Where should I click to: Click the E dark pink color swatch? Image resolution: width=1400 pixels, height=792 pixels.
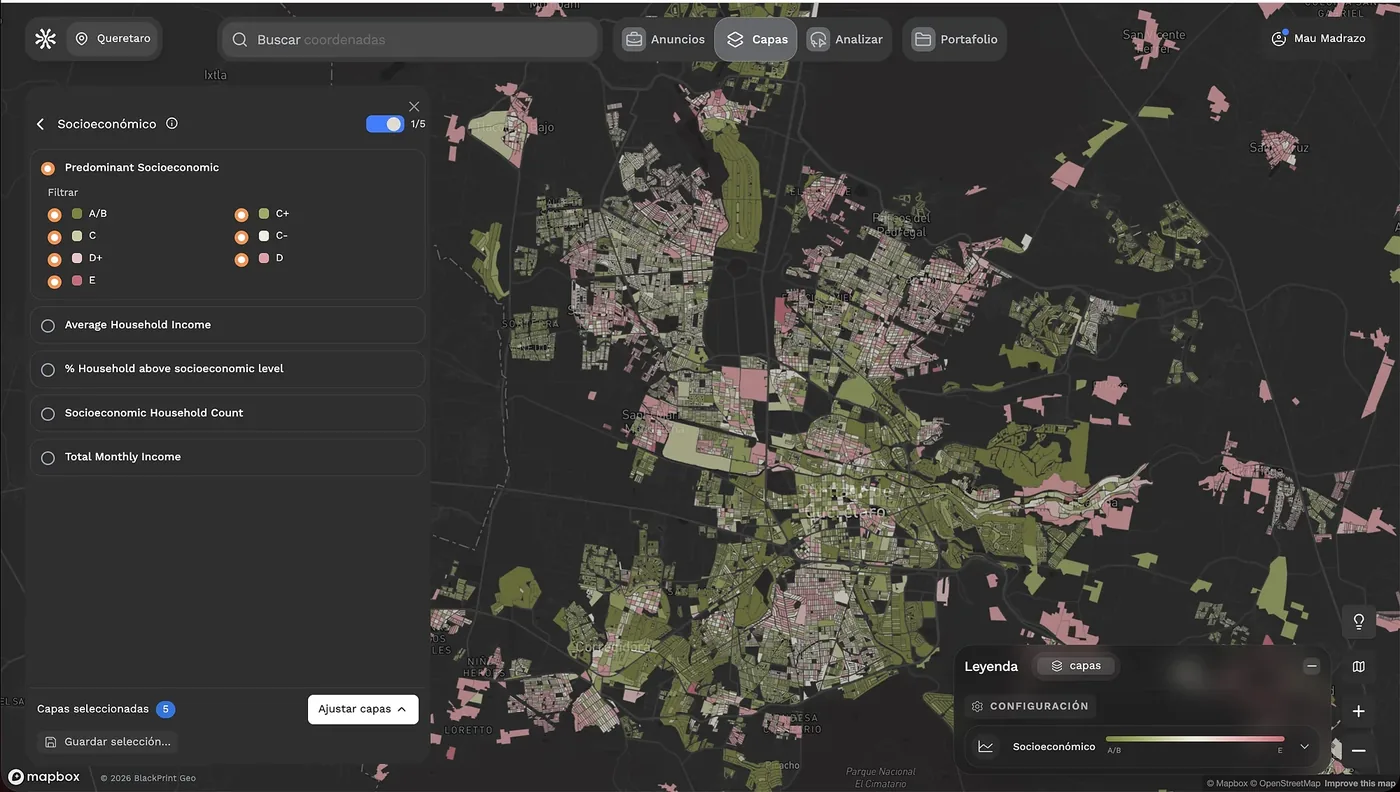tap(77, 280)
